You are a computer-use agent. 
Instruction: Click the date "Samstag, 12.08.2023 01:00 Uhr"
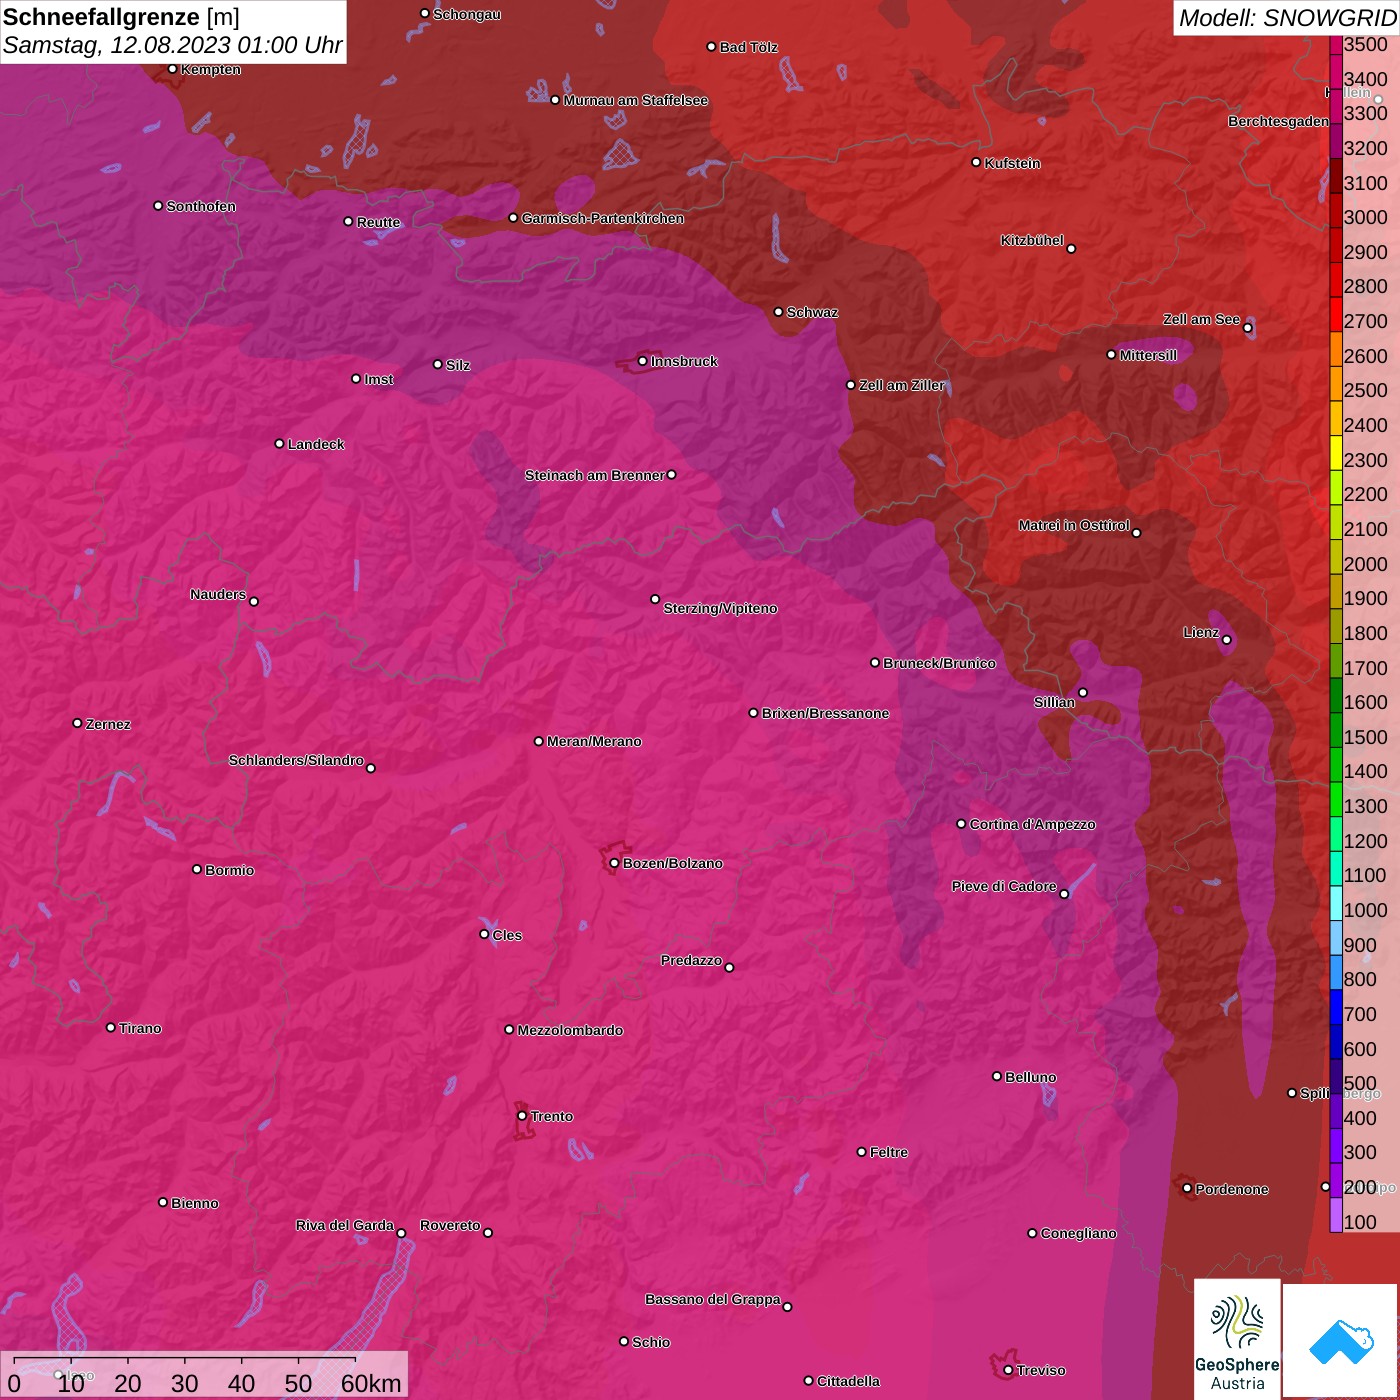coord(173,46)
